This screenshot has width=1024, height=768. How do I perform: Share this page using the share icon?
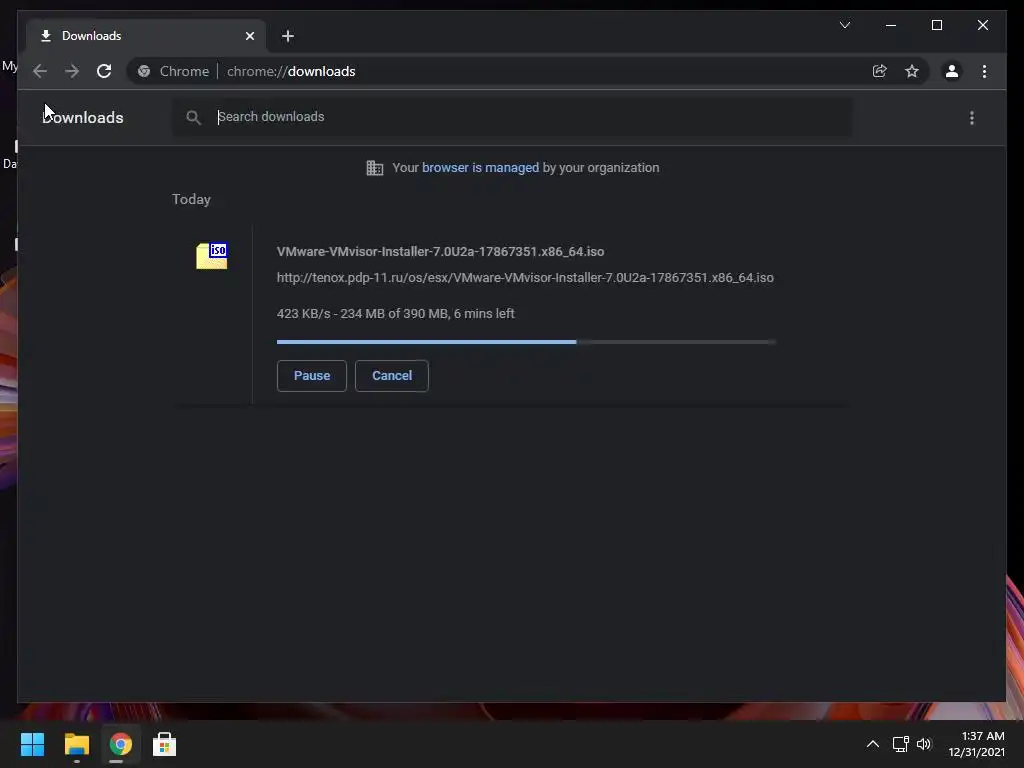880,71
